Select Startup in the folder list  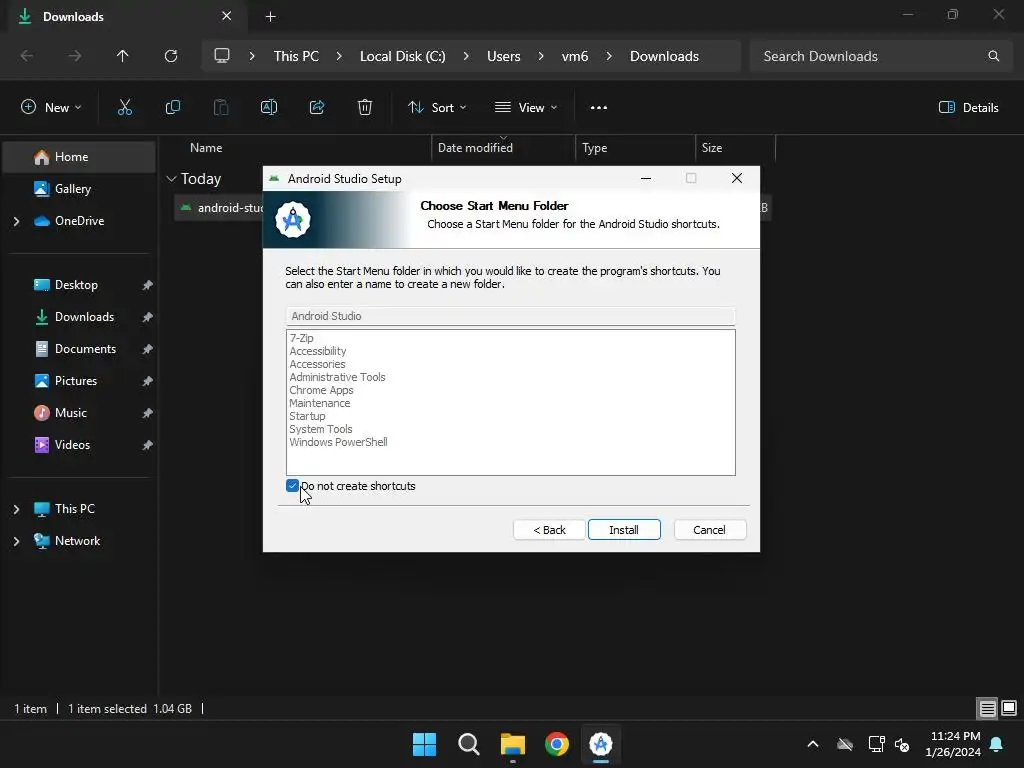308,417
